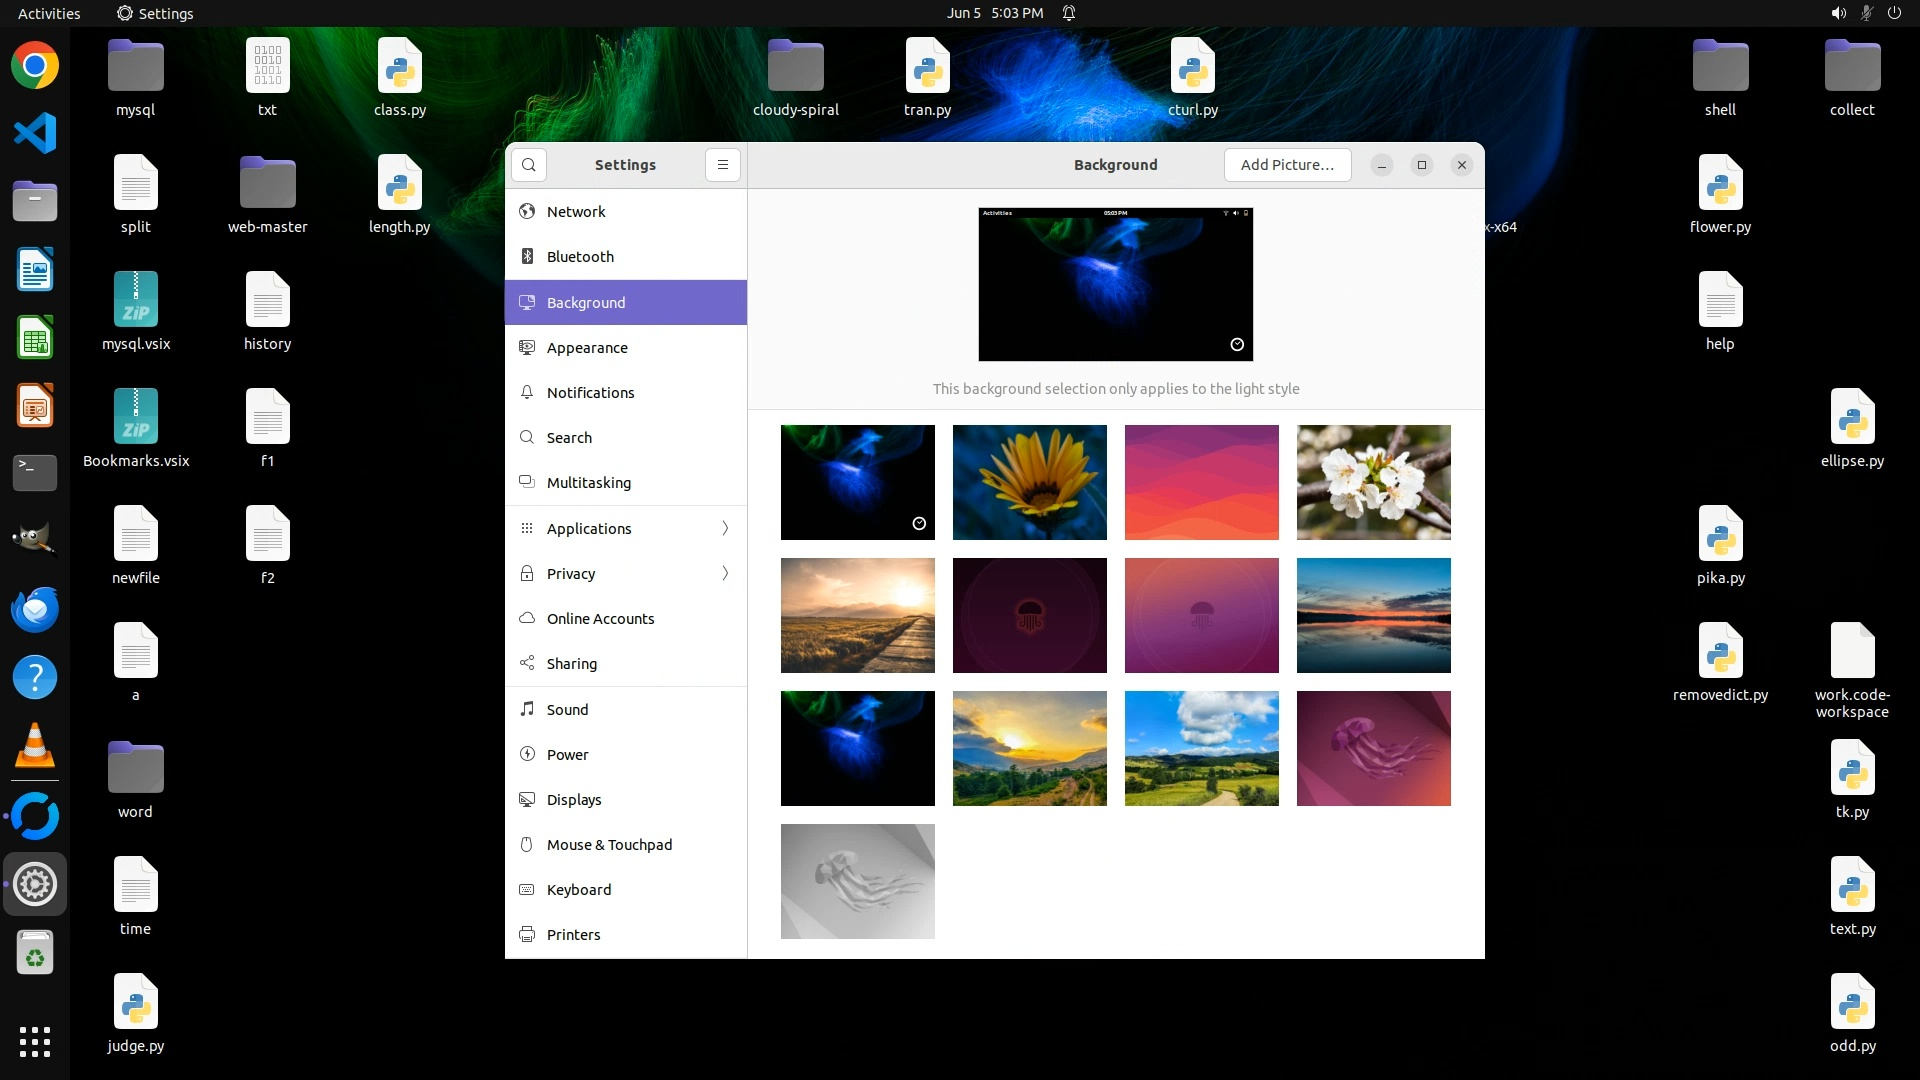Expand the Privacy submenu chevron
Viewport: 1920px width, 1080px height.
pyautogui.click(x=725, y=574)
